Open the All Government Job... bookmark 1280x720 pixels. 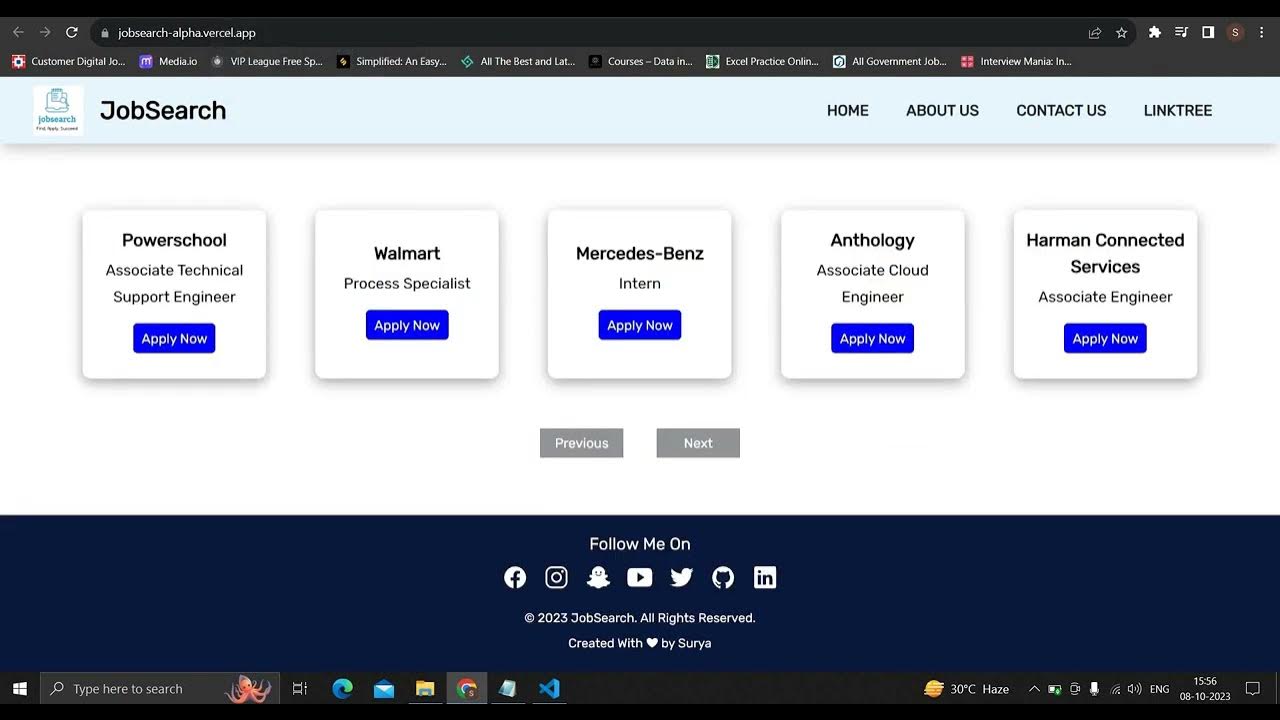point(889,61)
